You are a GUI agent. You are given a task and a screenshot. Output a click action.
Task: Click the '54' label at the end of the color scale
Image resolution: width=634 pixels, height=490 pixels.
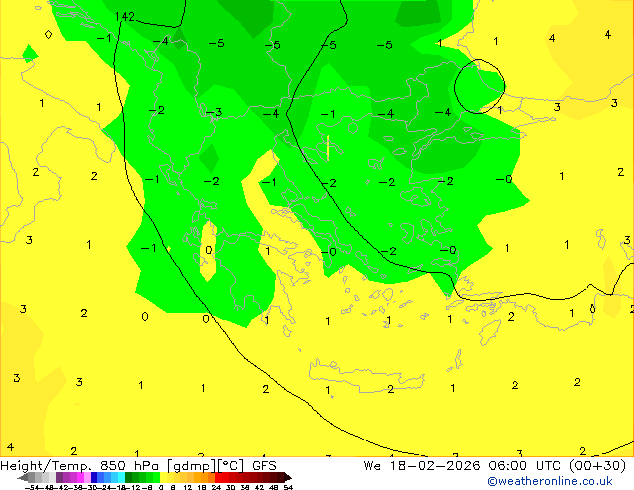click(288, 487)
